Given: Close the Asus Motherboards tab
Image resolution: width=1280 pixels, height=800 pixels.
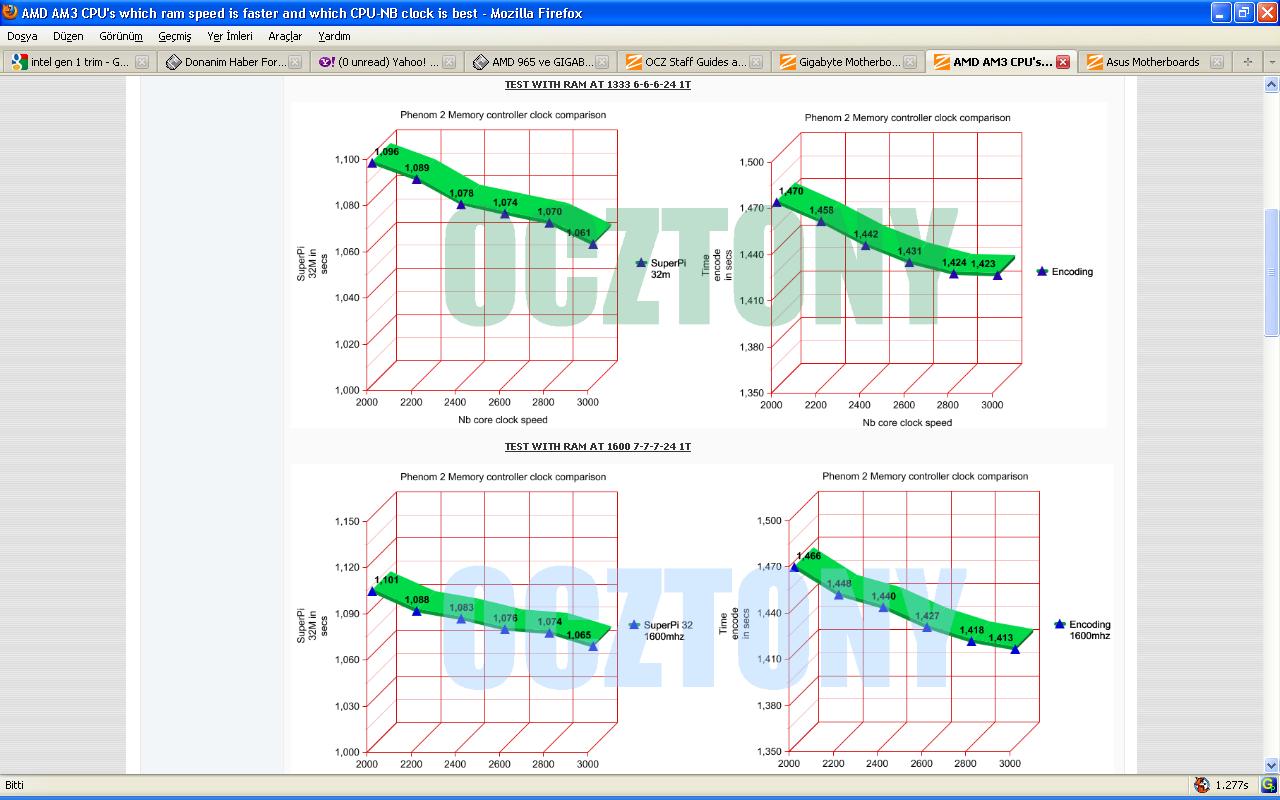Looking at the screenshot, I should [x=1217, y=62].
